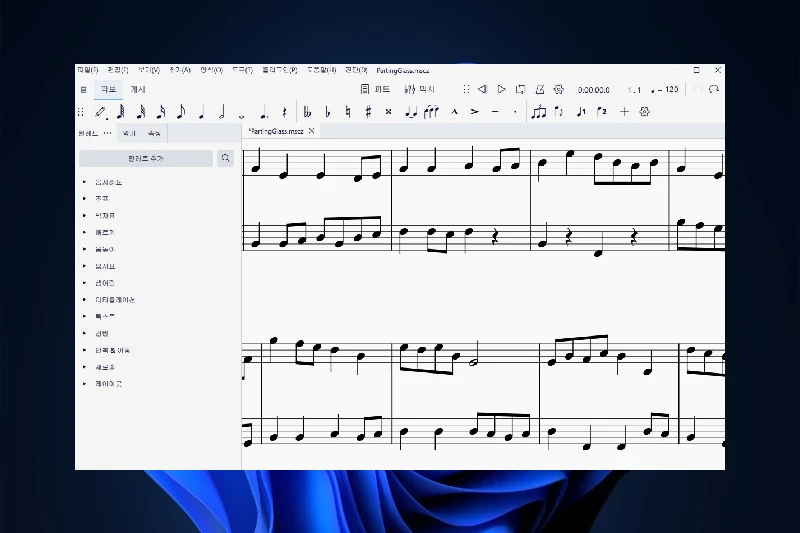The image size is (800, 533).
Task: Toggle the metronome
Action: click(x=540, y=89)
